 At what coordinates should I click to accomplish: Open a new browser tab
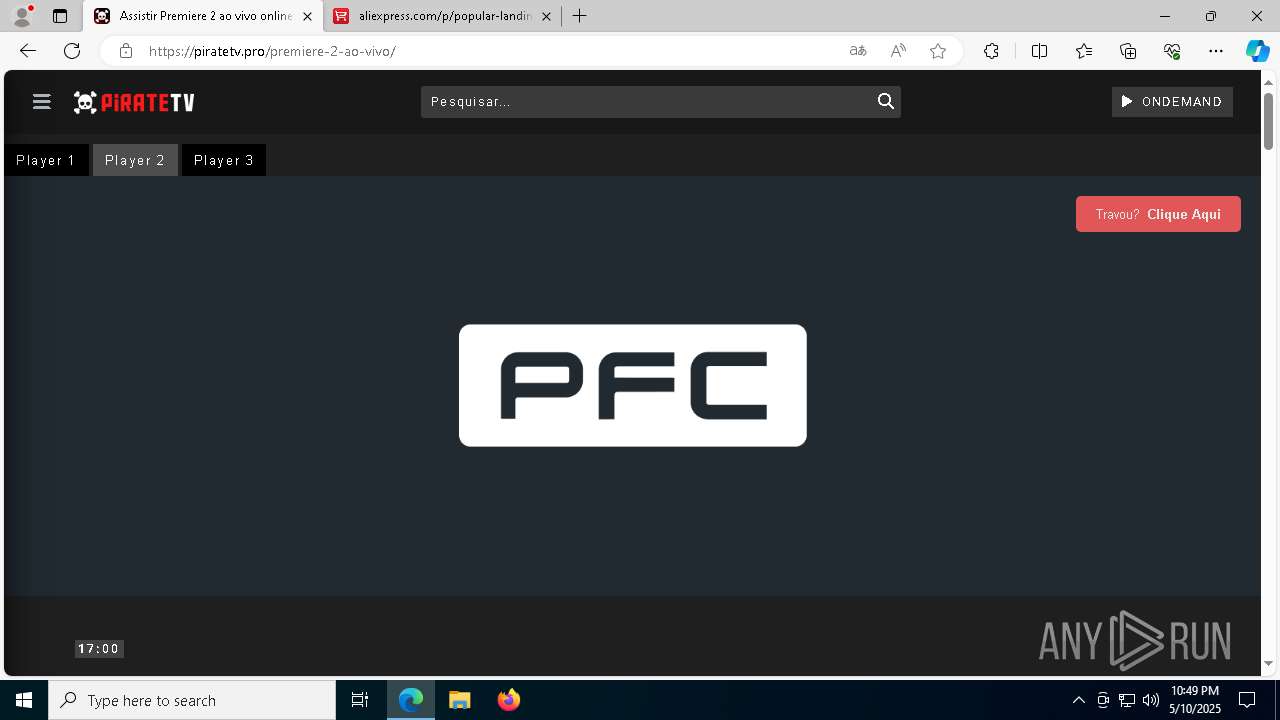point(579,16)
